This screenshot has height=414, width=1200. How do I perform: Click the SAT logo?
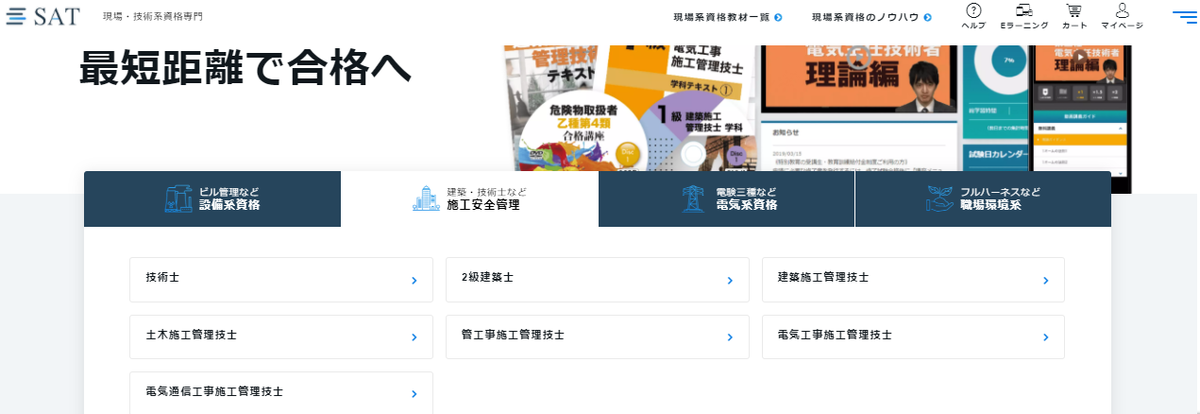(x=42, y=16)
